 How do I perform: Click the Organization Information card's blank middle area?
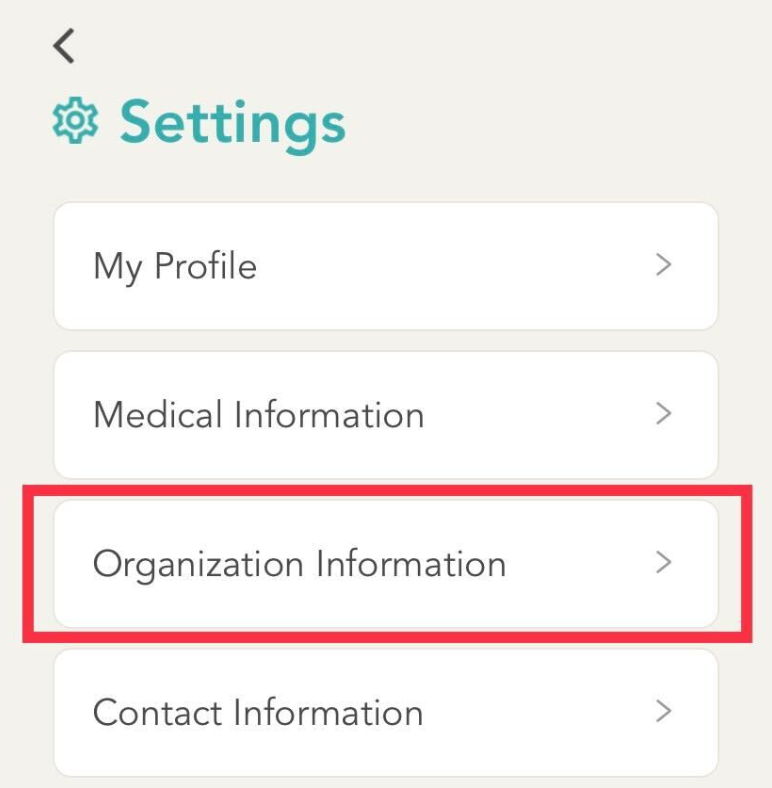tap(580, 564)
